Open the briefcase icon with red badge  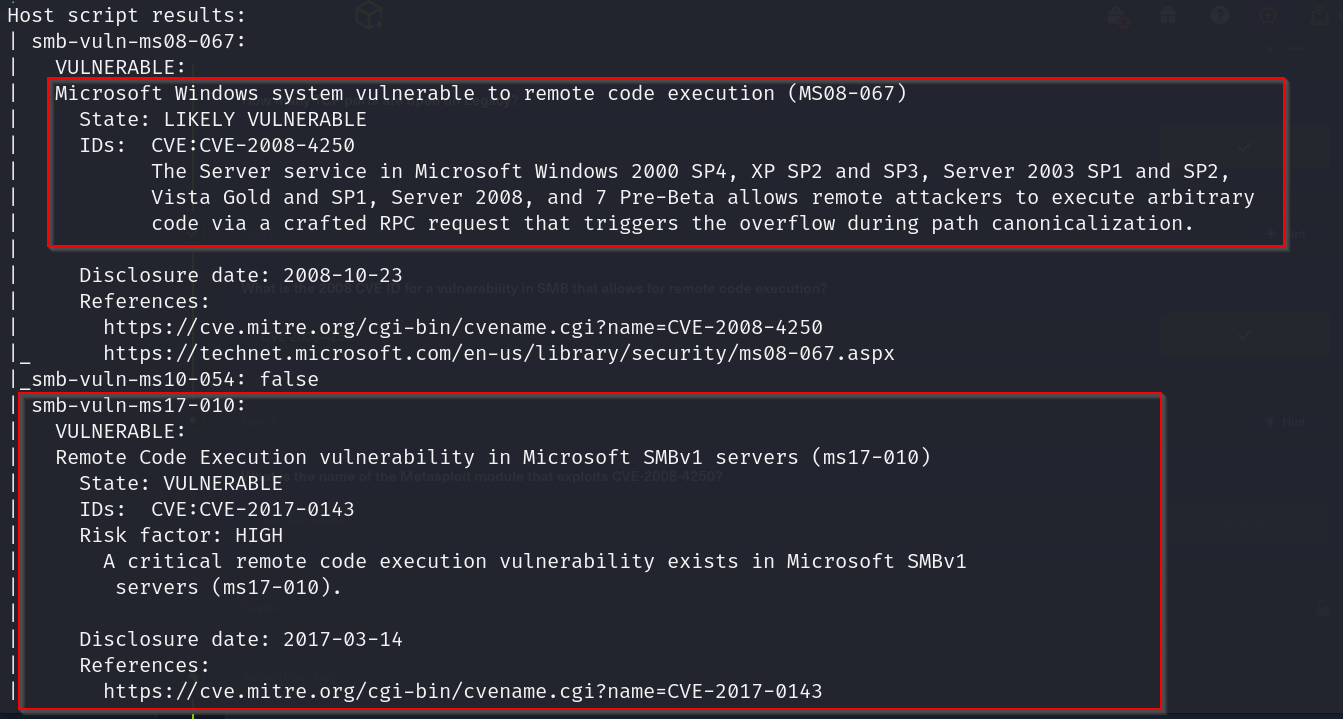coord(1119,15)
